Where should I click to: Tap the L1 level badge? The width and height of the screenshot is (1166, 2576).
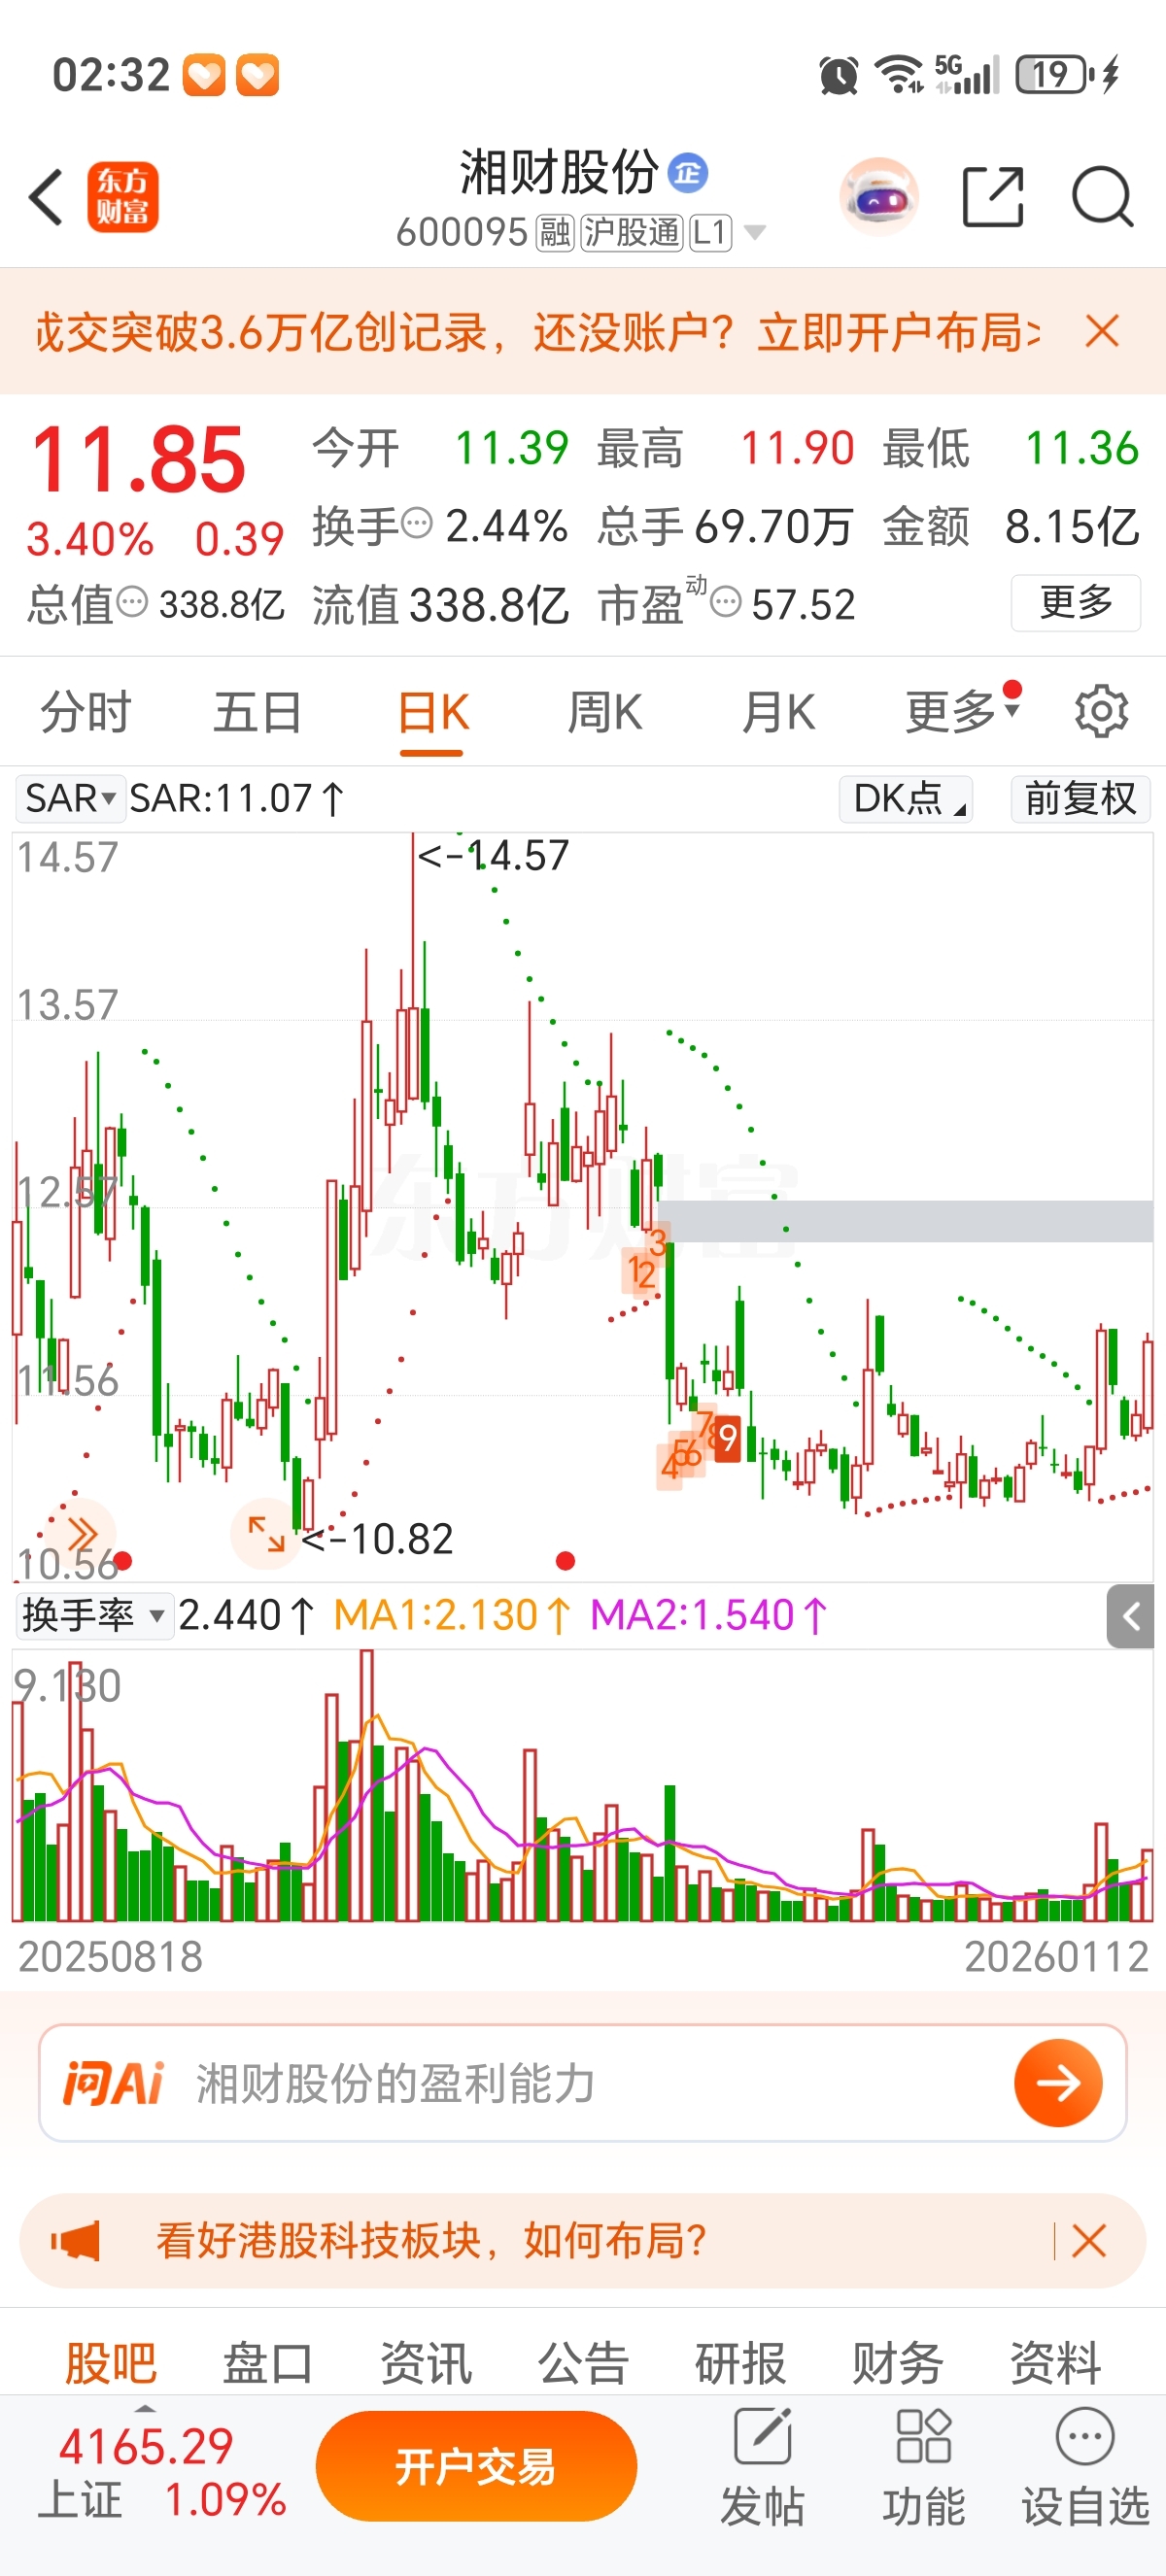pyautogui.click(x=710, y=233)
